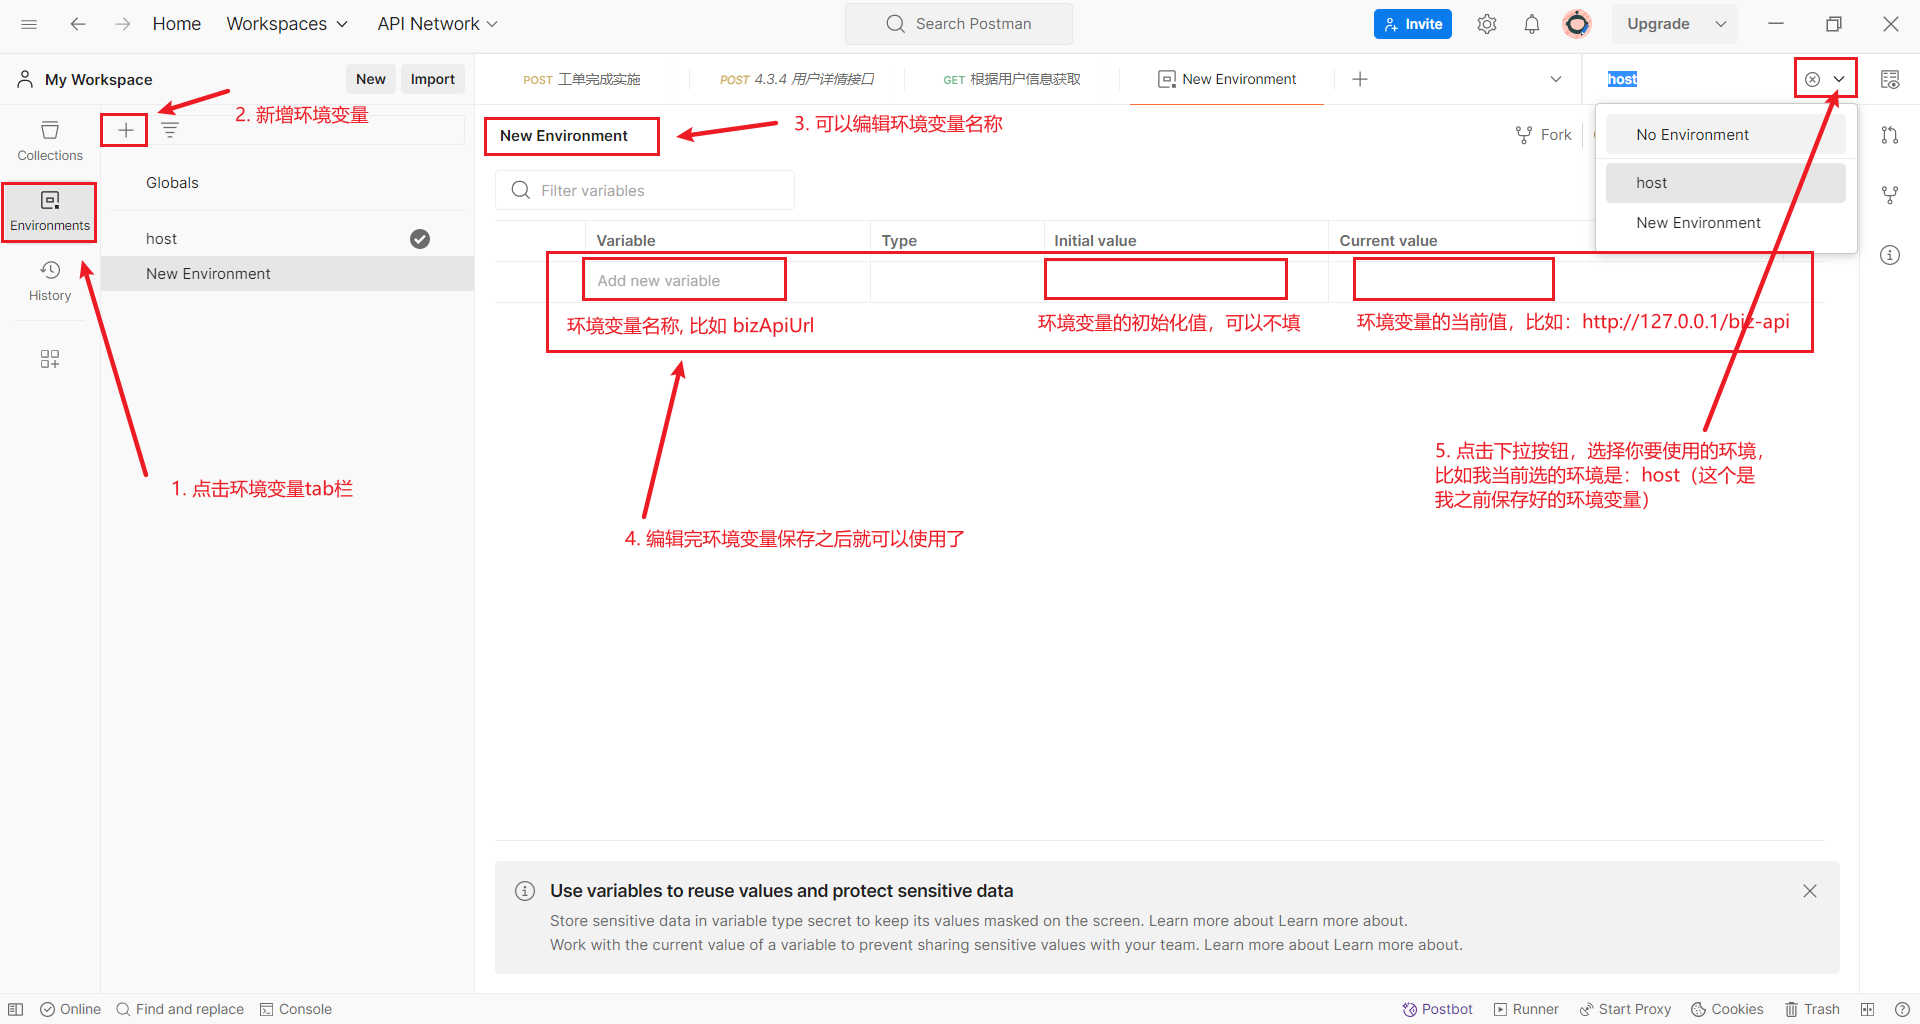This screenshot has width=1920, height=1024.
Task: Open Find and replace
Action: 180,1009
